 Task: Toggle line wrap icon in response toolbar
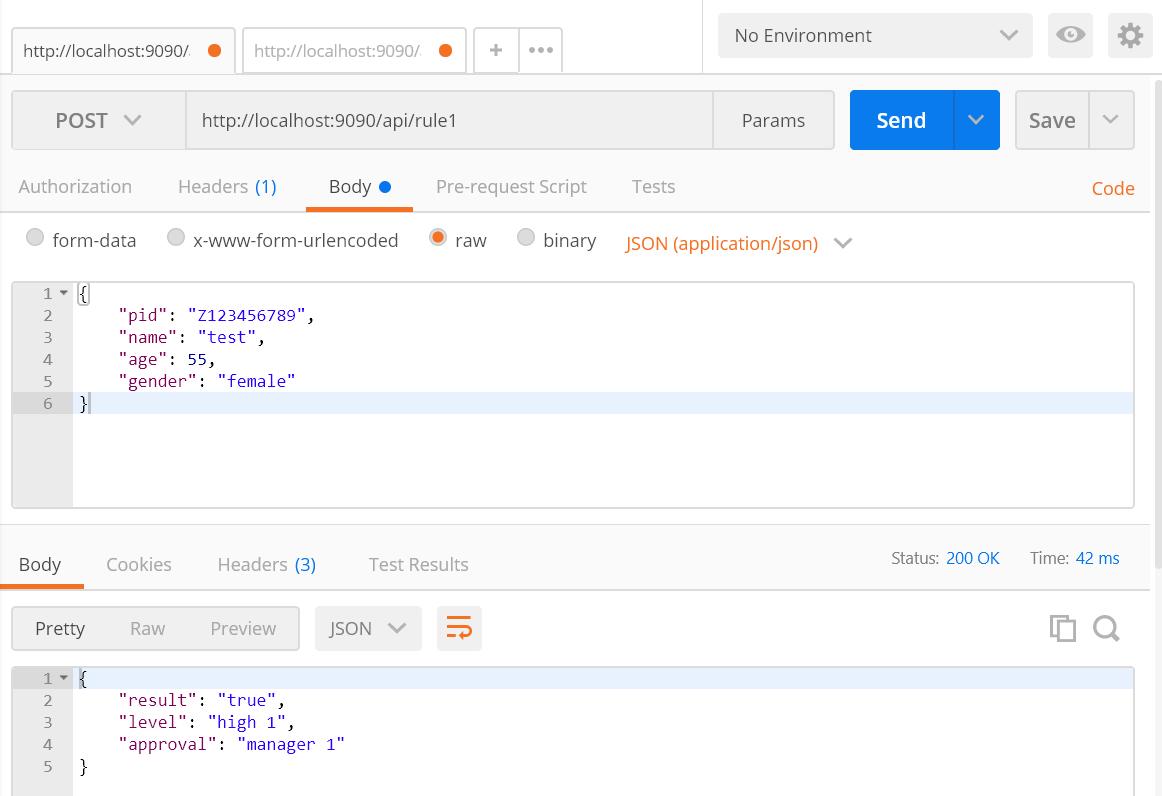[459, 628]
